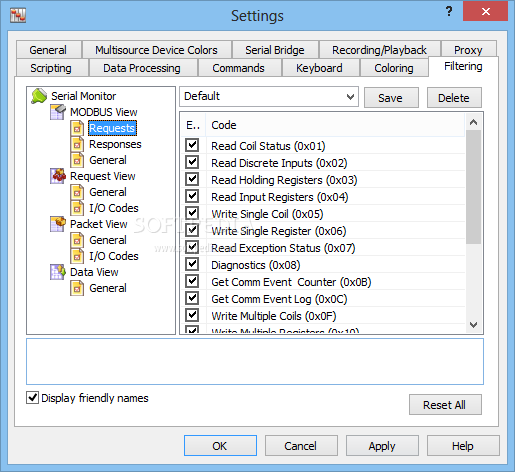Uncheck Read Exception Status (0x07)
The height and width of the screenshot is (472, 515).
[x=192, y=247]
